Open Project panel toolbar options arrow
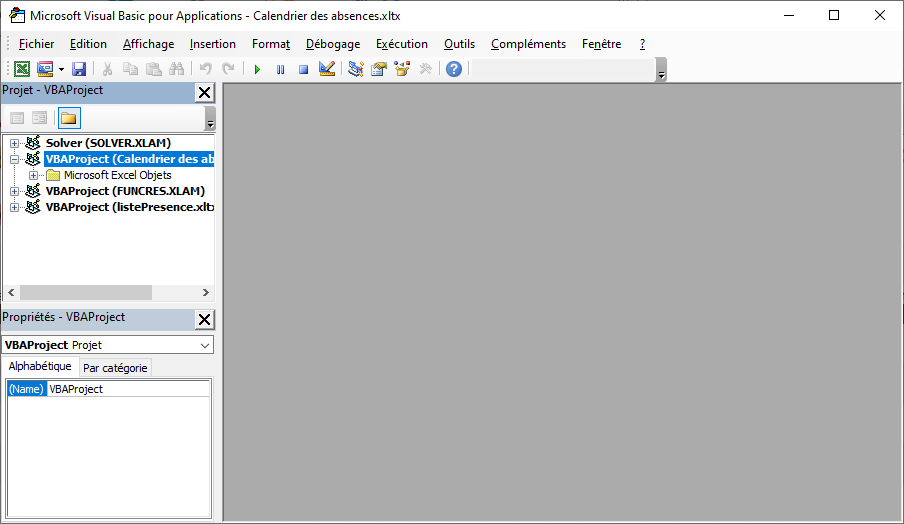The height and width of the screenshot is (524, 904). pyautogui.click(x=210, y=118)
